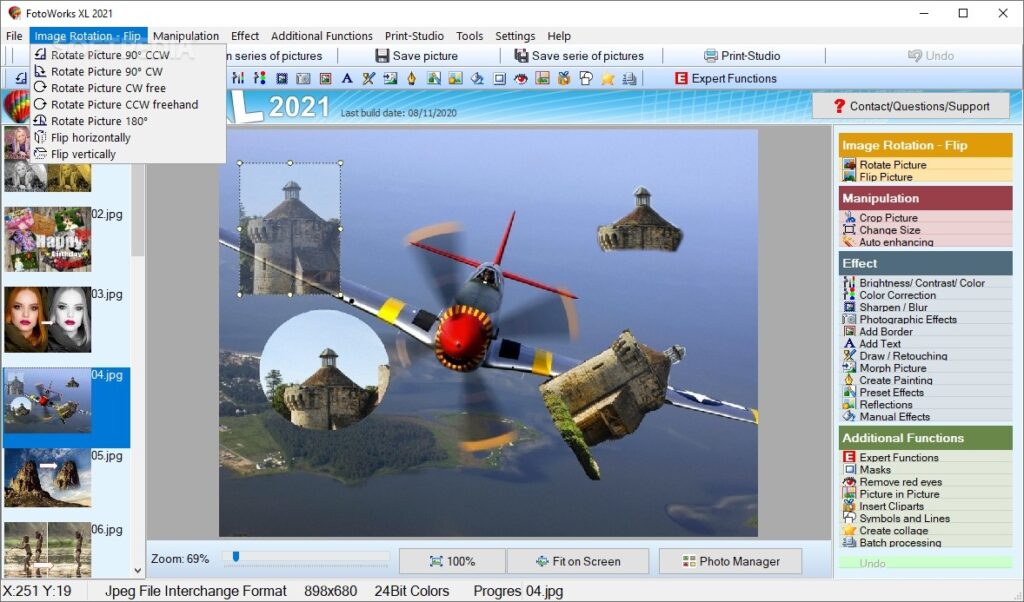Open the Photo Manager button
Image resolution: width=1024 pixels, height=602 pixels.
[731, 561]
